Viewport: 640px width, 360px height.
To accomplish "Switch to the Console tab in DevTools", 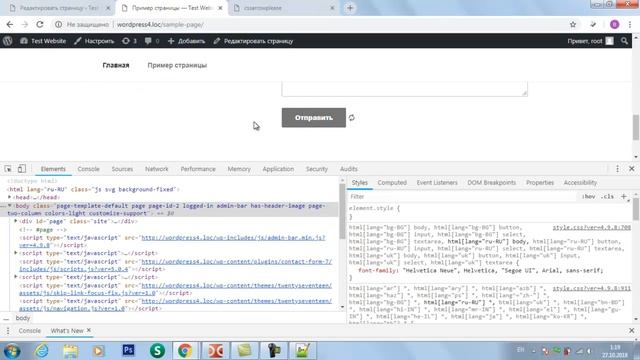I will [89, 169].
